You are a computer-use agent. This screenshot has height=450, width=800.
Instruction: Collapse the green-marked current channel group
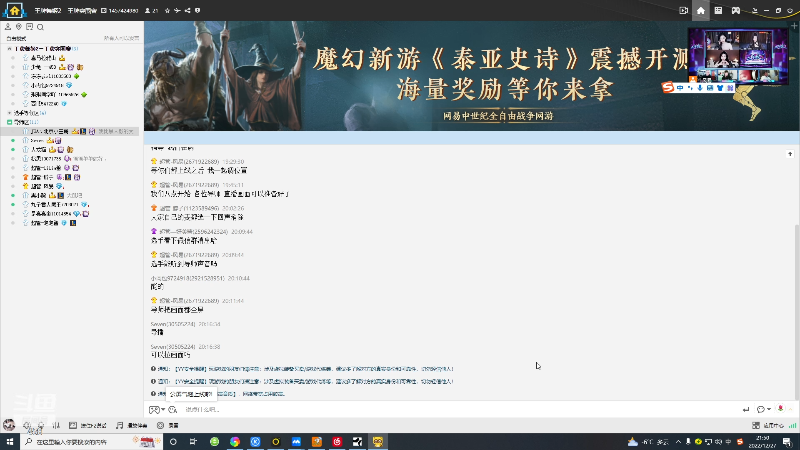pos(9,122)
